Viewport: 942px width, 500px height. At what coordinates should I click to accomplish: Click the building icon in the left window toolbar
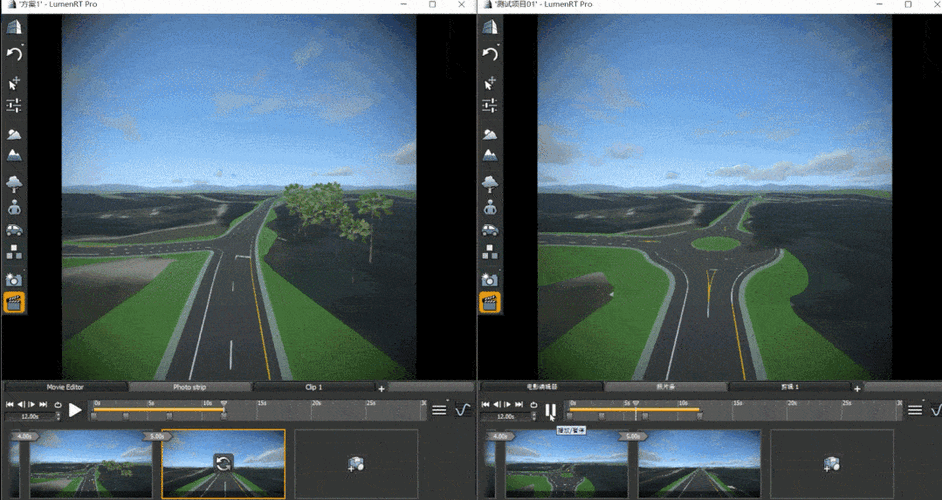click(14, 27)
